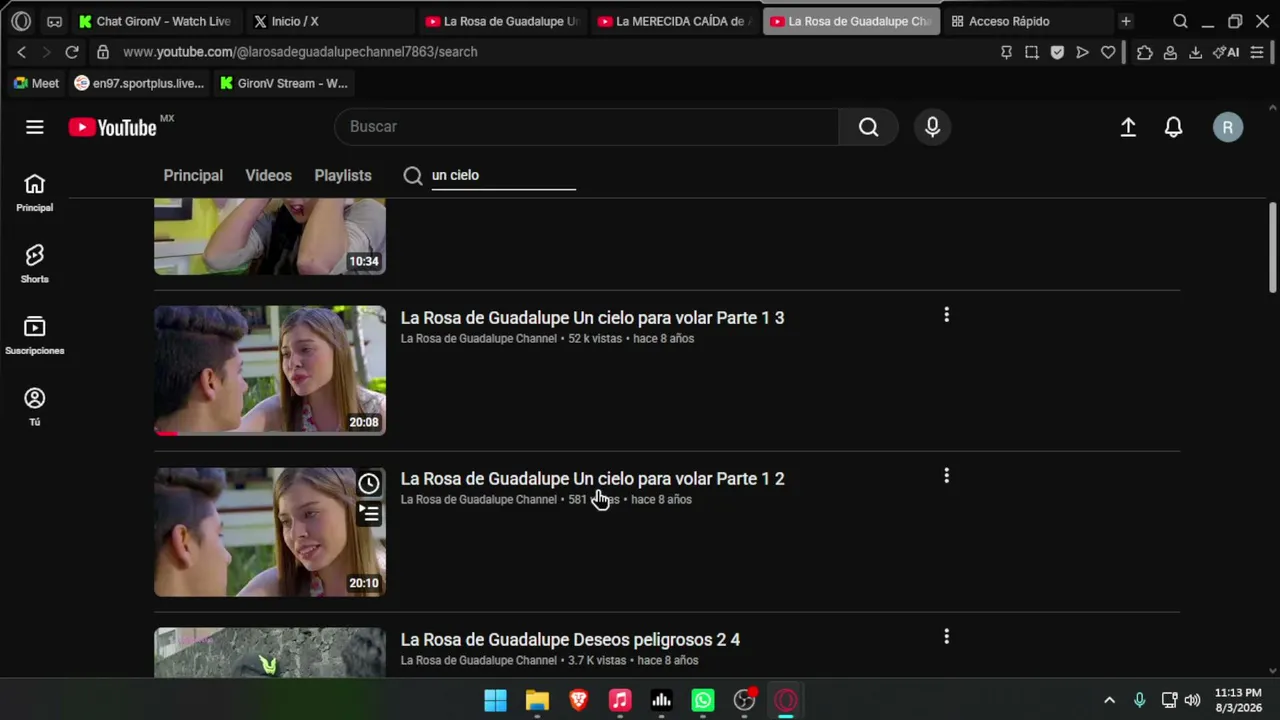Open options for Un cielo para volar Parte 1 3
1280x720 pixels.
pos(946,315)
